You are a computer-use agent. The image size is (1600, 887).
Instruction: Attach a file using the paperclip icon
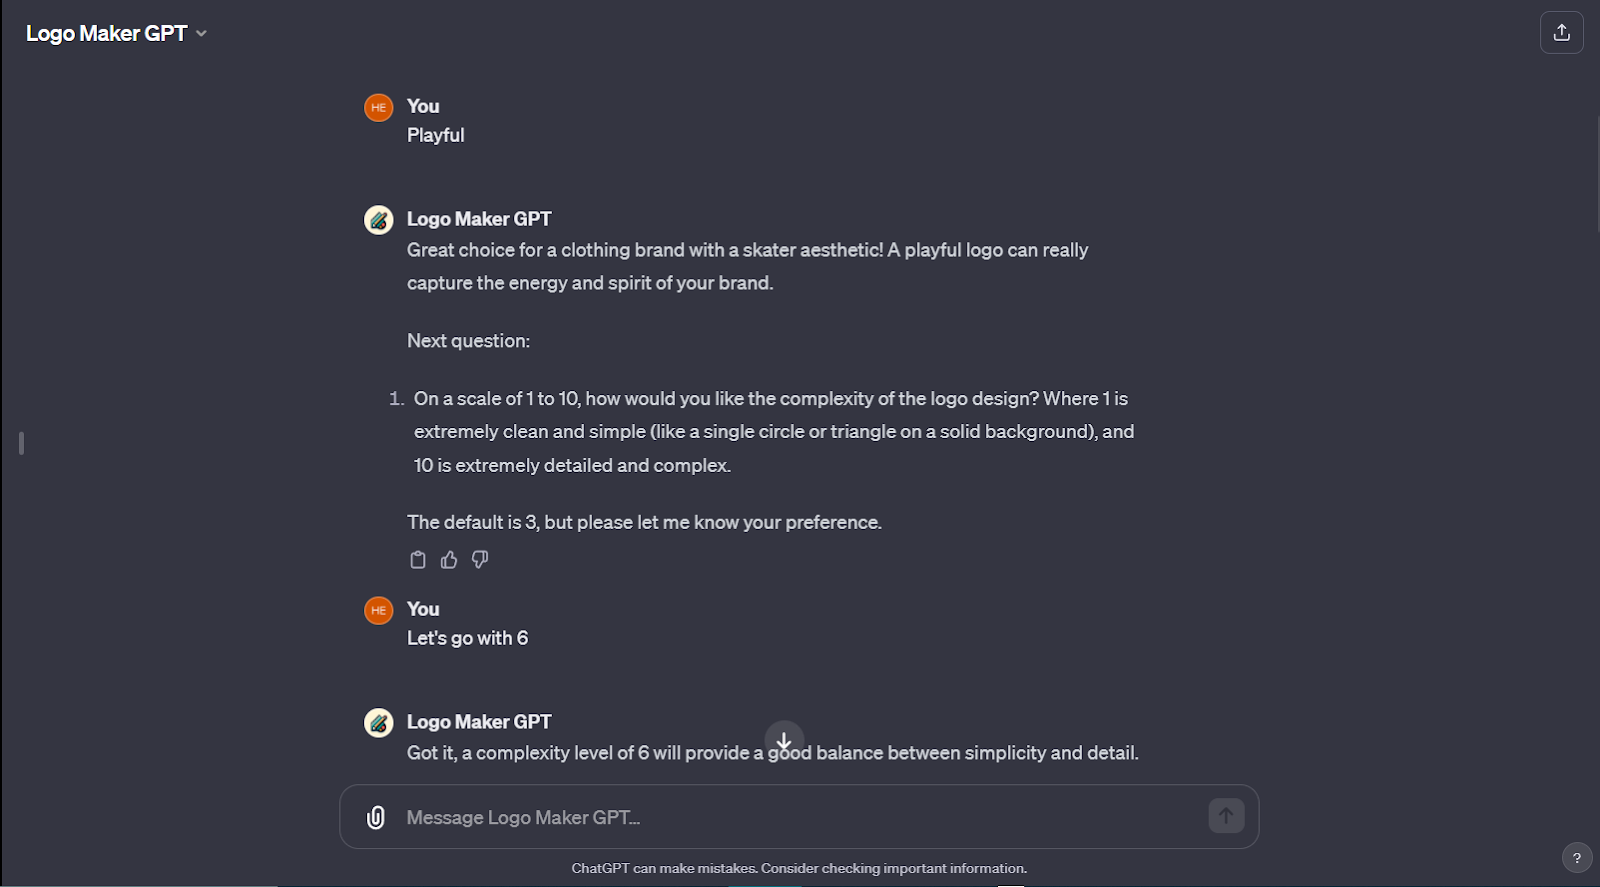[x=376, y=817]
